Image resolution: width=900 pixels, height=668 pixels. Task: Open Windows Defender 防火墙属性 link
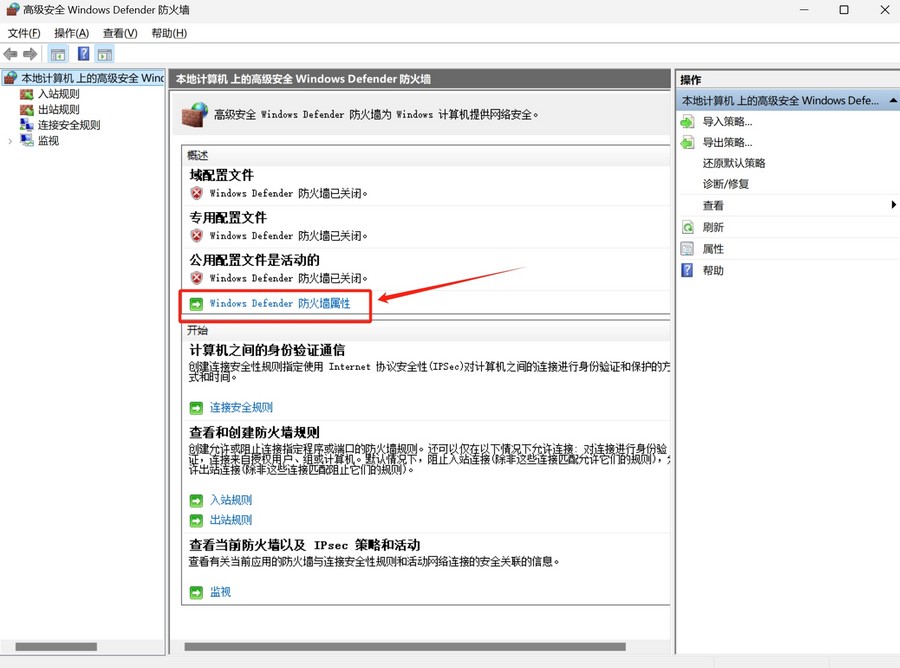point(280,304)
